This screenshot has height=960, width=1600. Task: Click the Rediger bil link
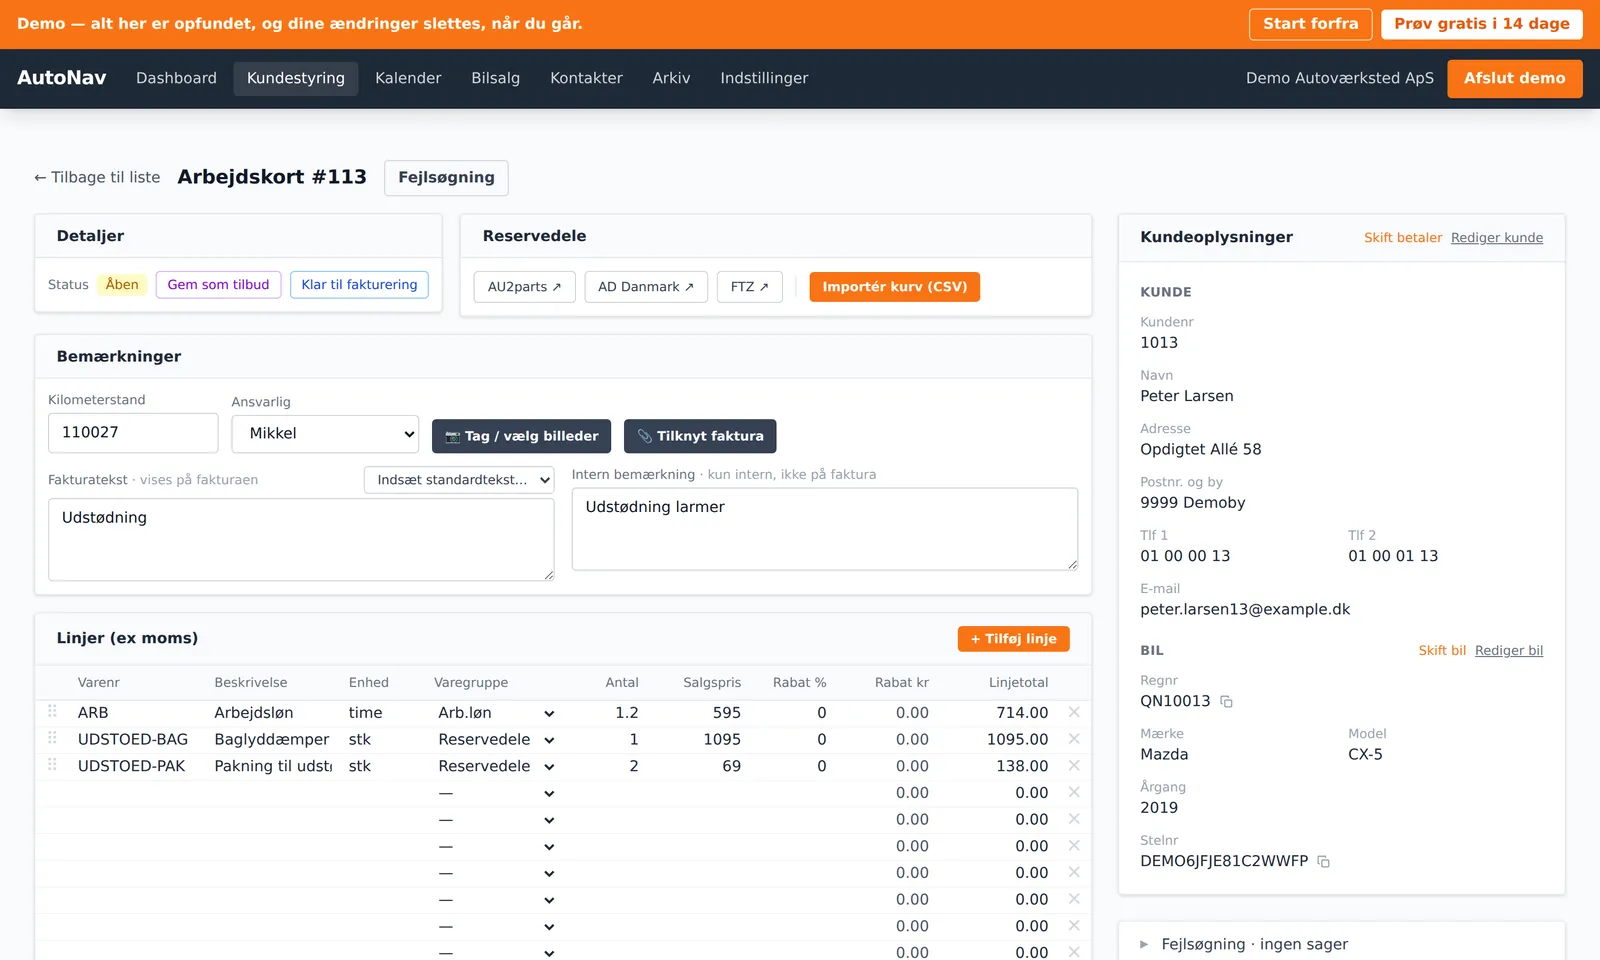(x=1509, y=651)
